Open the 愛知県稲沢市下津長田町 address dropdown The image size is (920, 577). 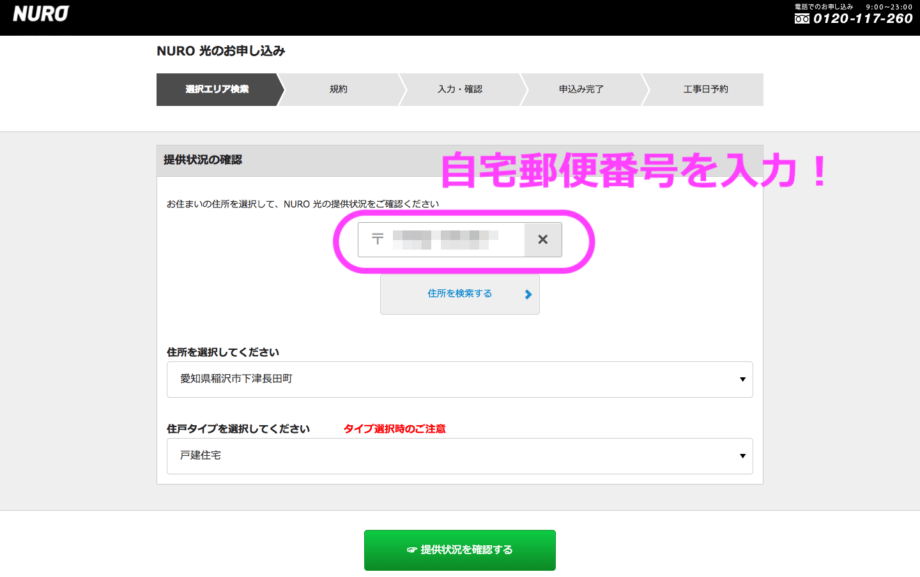point(459,379)
